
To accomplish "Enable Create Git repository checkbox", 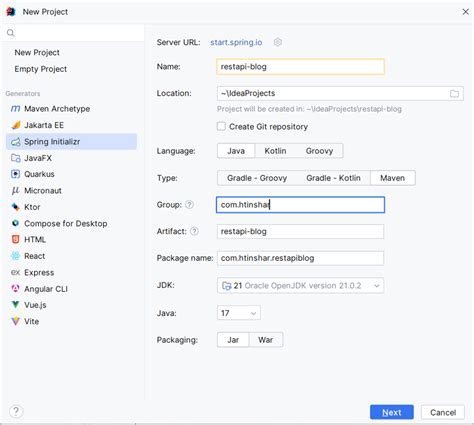I will point(221,126).
